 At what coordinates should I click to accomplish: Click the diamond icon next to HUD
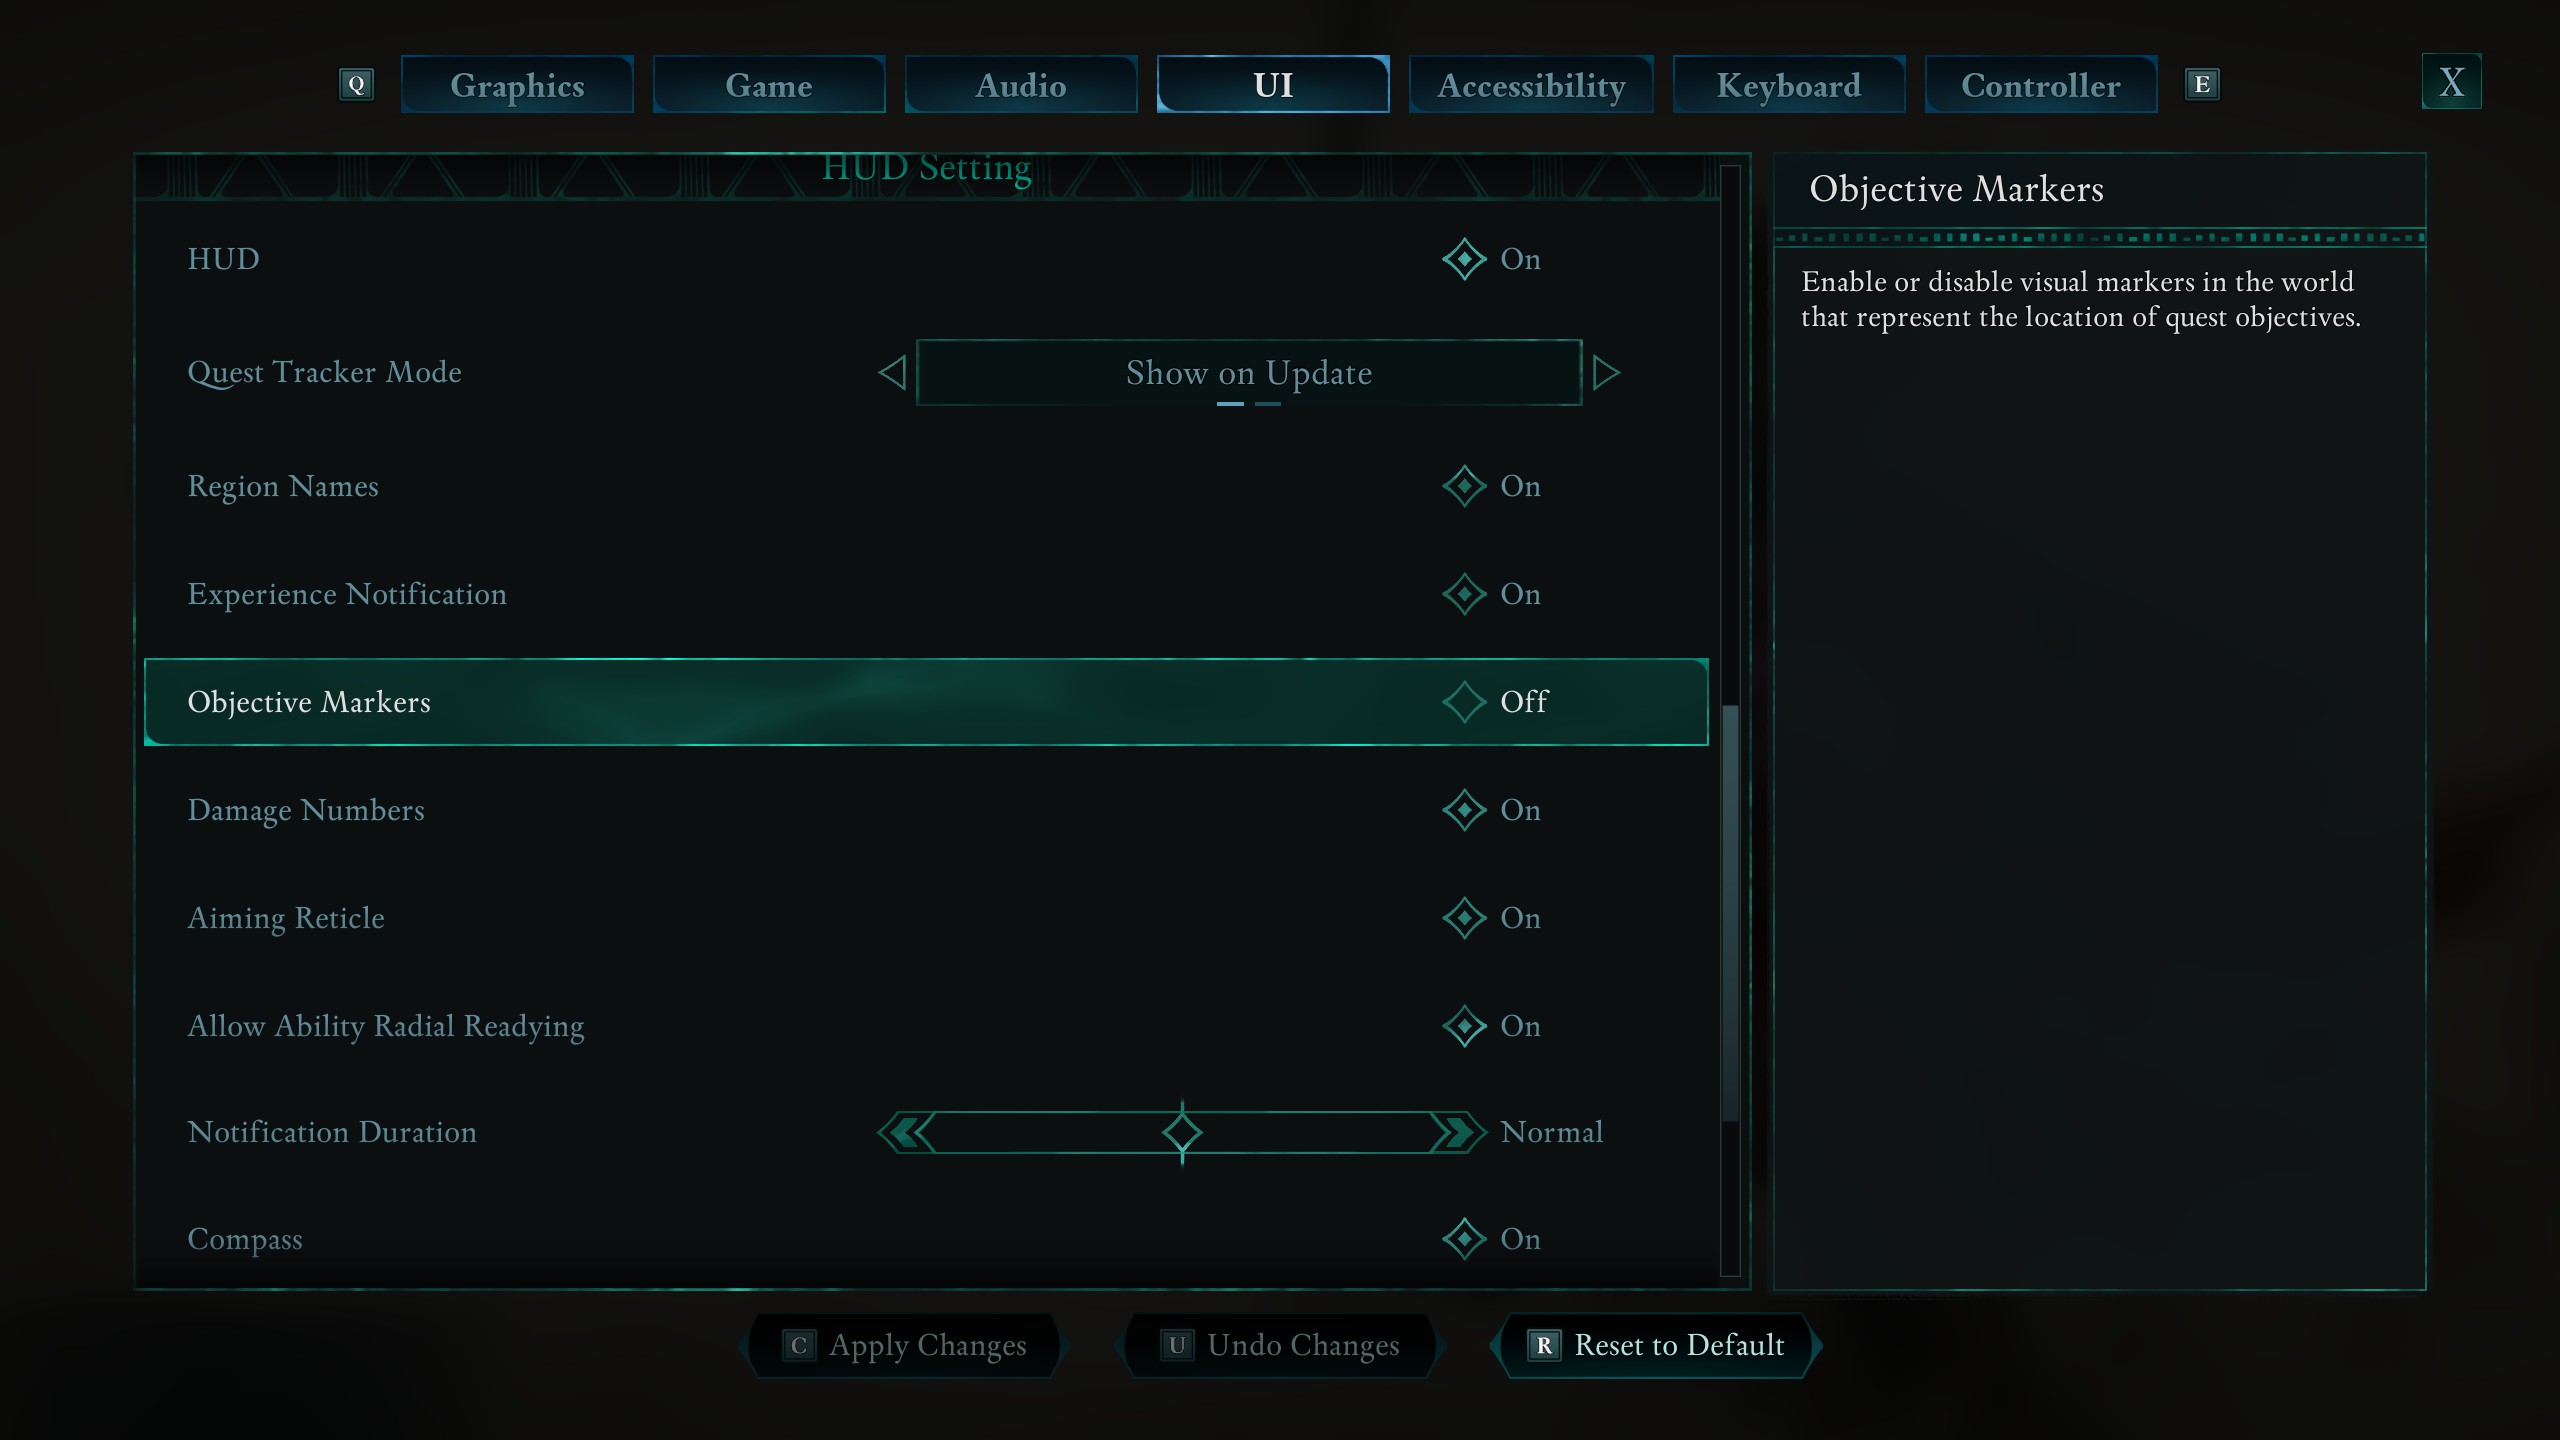[x=1461, y=258]
